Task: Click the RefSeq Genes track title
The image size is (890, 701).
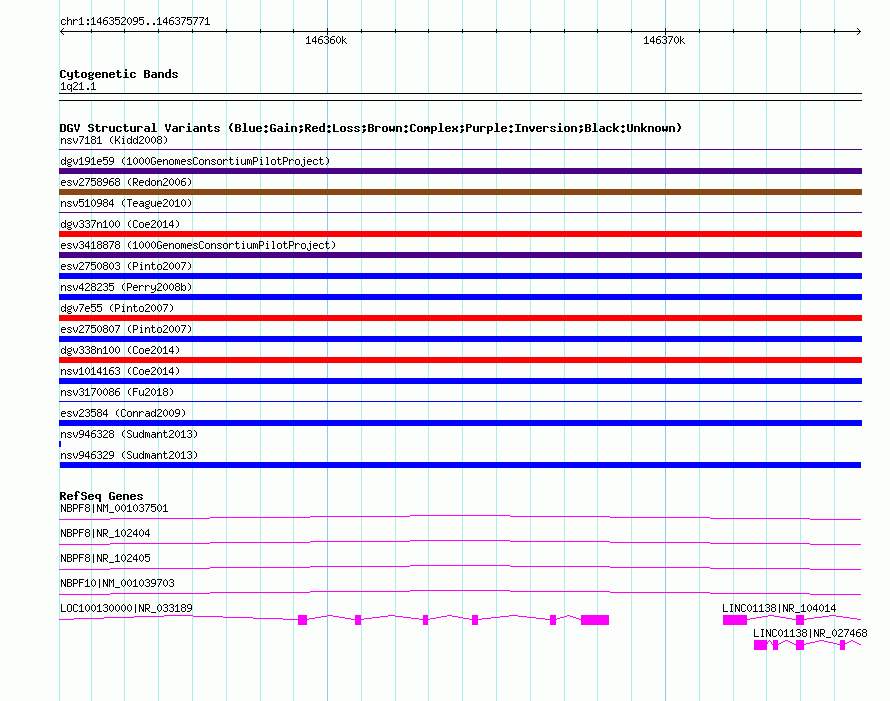Action: tap(101, 496)
